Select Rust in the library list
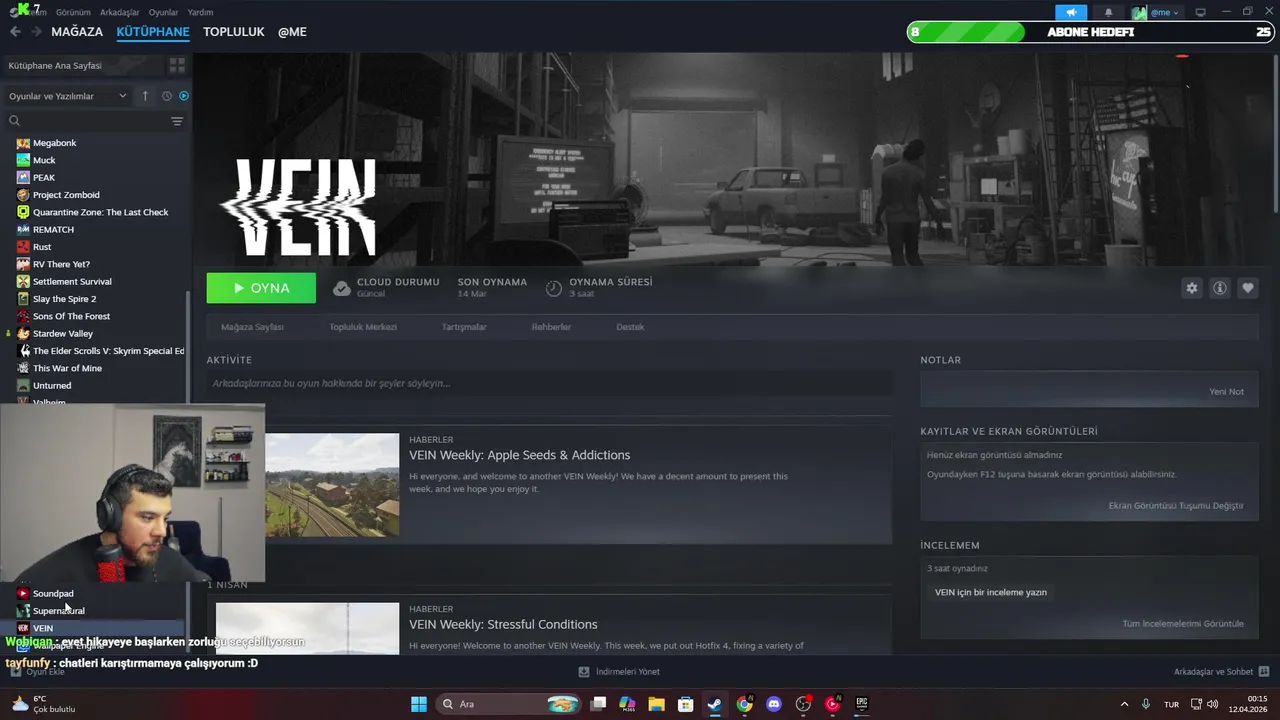This screenshot has height=720, width=1280. click(x=42, y=247)
